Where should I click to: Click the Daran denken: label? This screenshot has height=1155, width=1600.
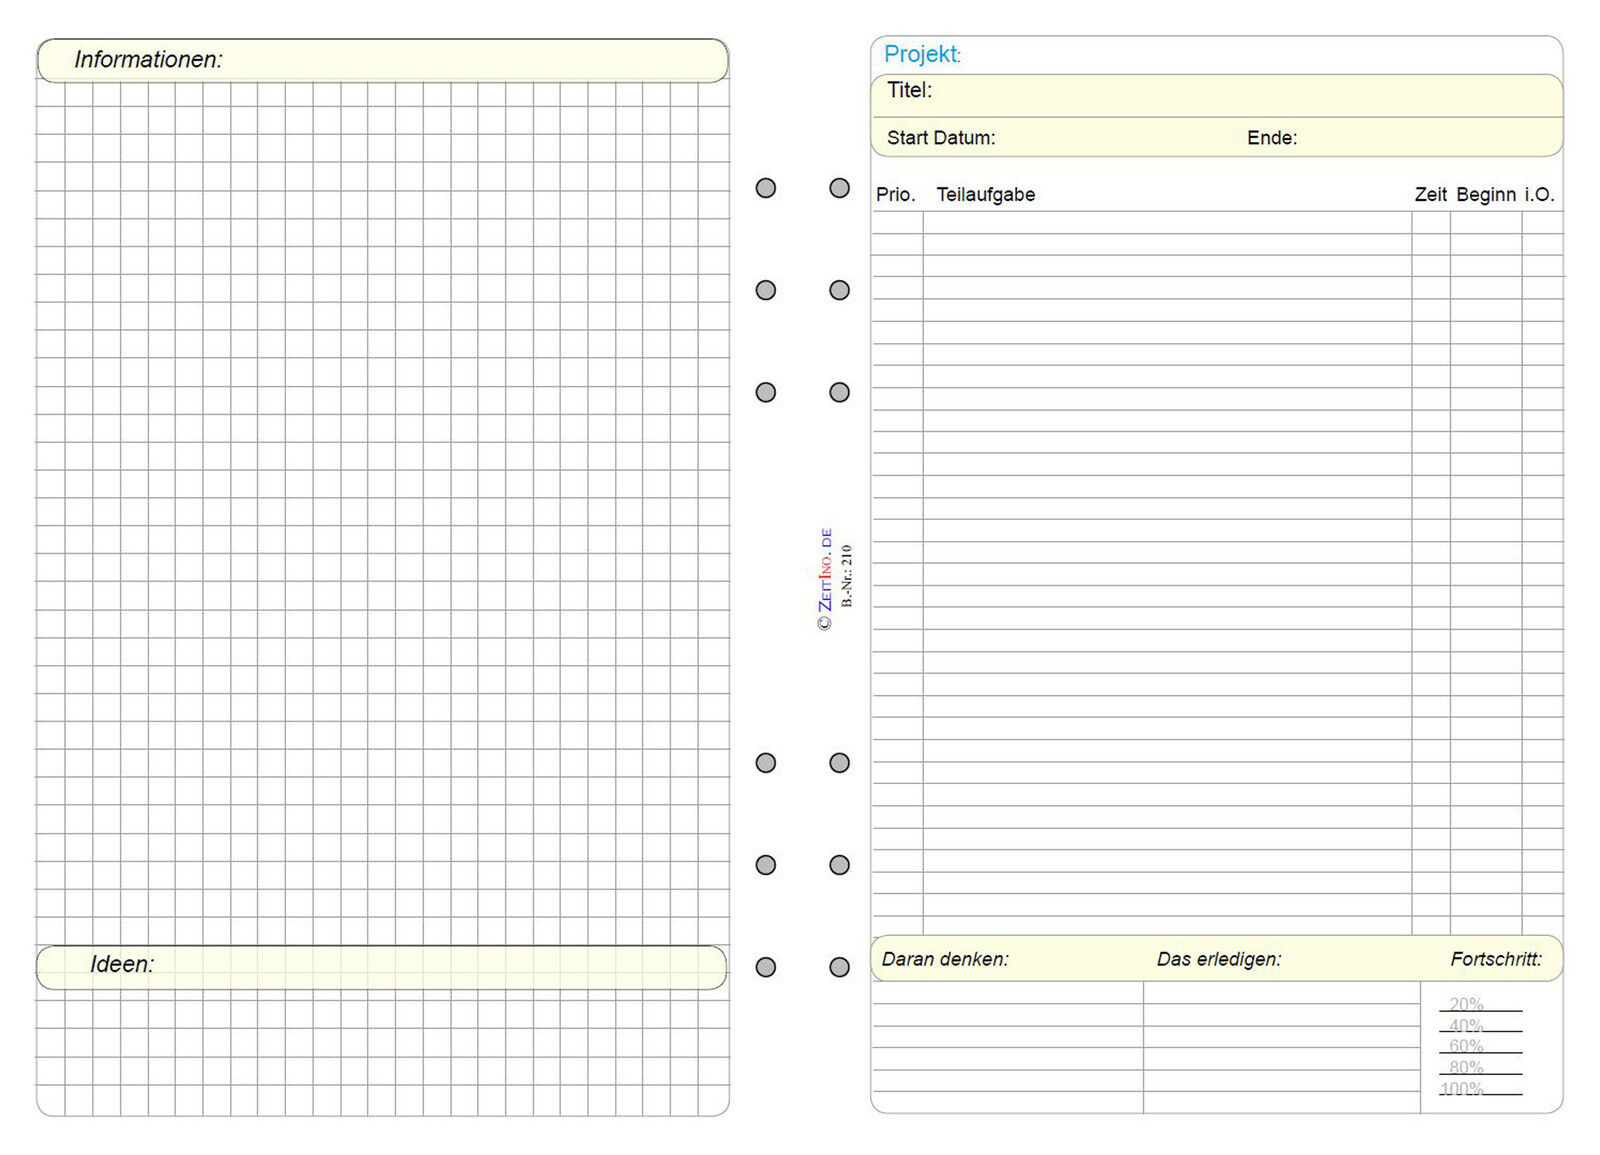tap(945, 959)
